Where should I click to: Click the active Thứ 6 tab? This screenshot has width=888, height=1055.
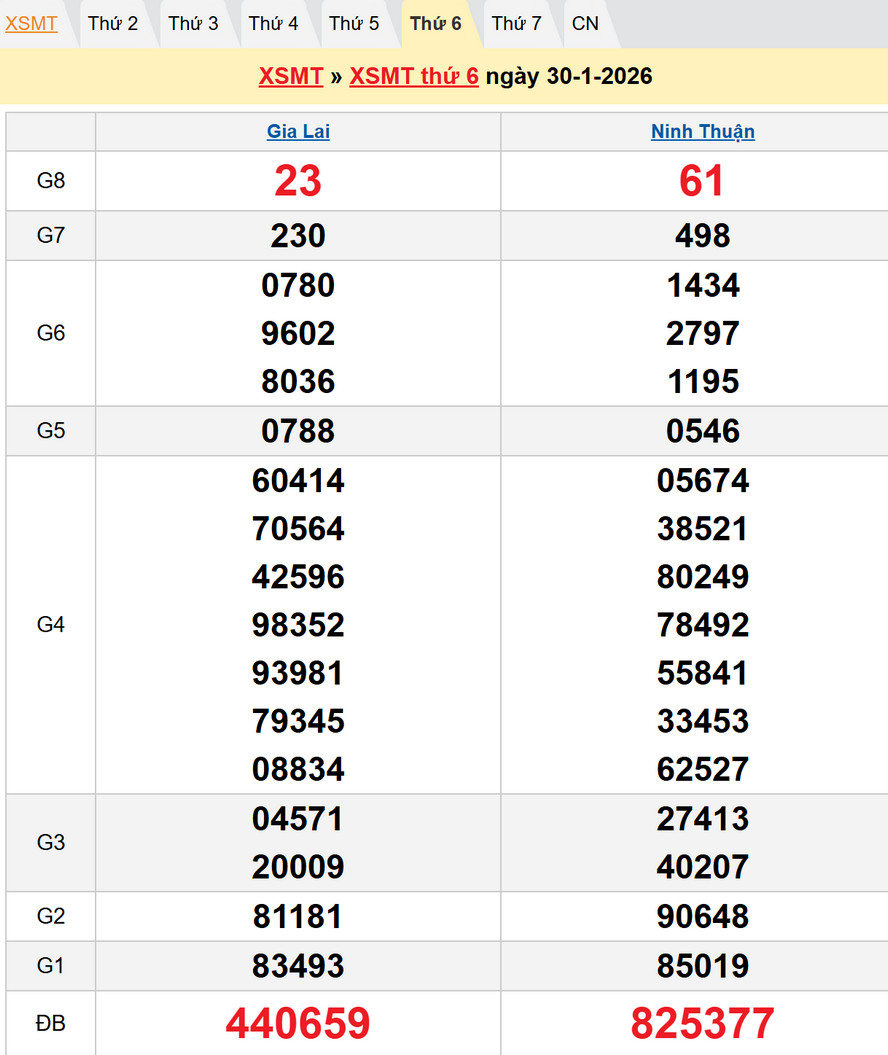(436, 23)
